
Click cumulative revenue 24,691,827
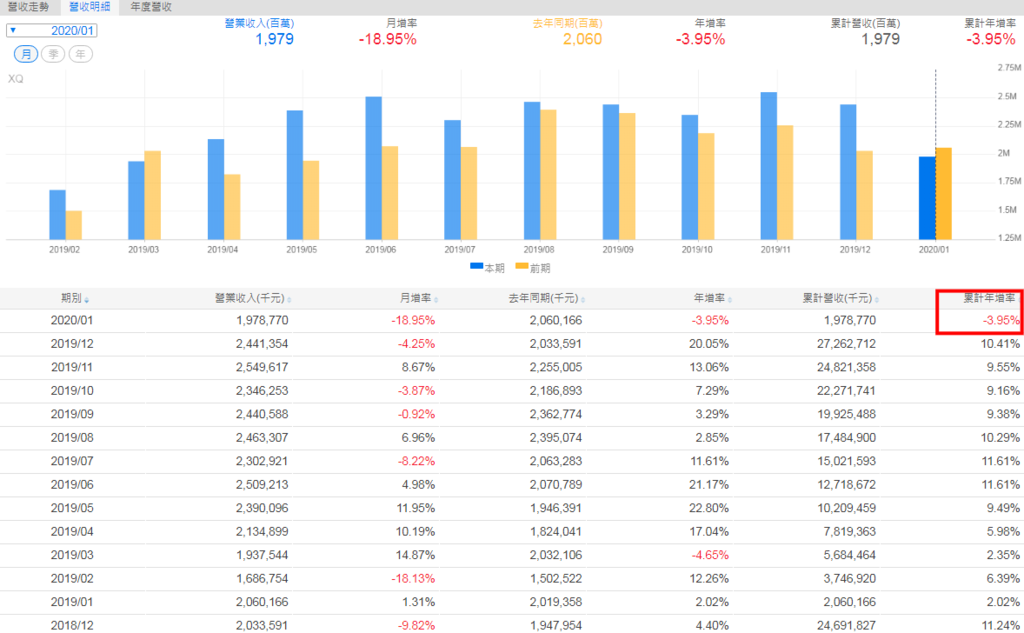[846, 626]
